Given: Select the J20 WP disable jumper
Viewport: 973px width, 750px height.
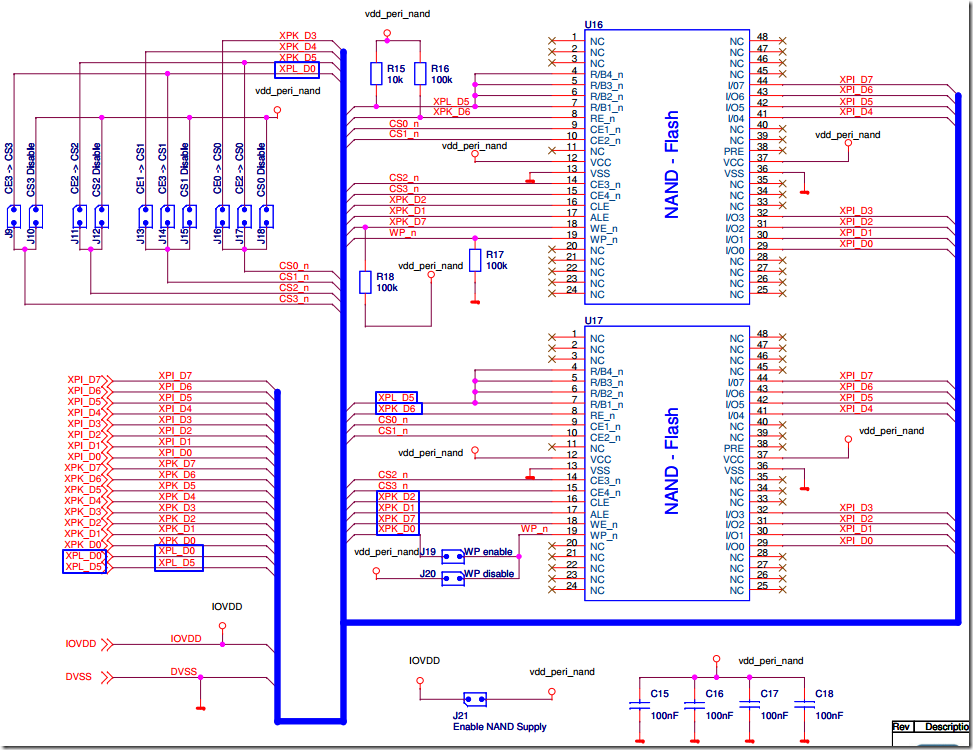Looking at the screenshot, I should 453,579.
